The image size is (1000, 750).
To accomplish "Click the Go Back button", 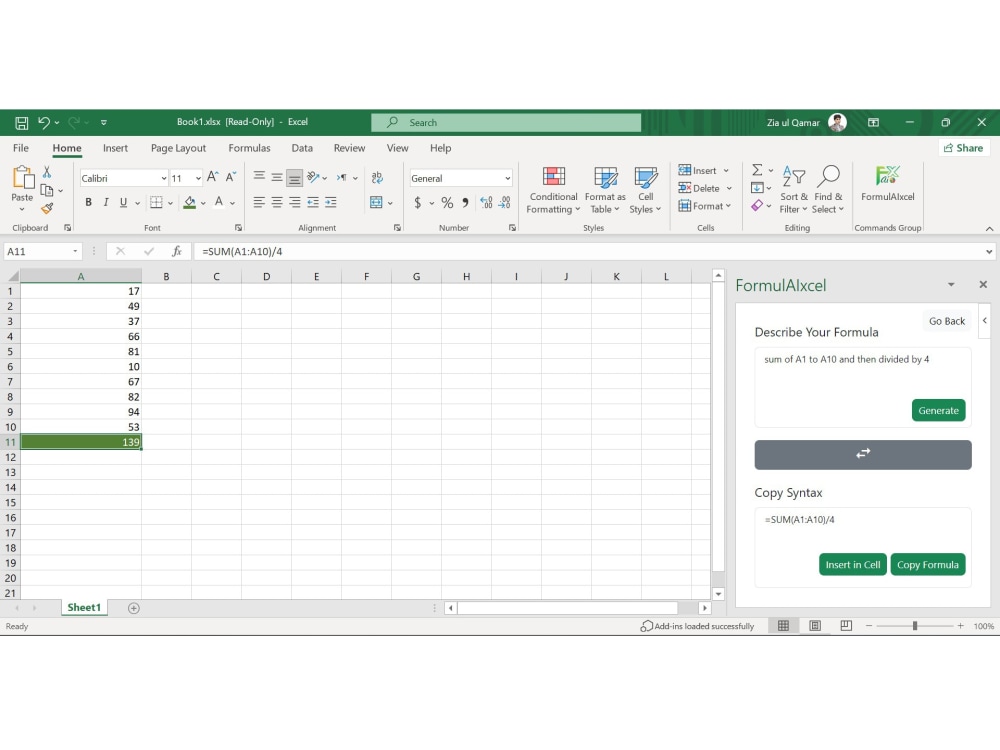I will pyautogui.click(x=946, y=321).
